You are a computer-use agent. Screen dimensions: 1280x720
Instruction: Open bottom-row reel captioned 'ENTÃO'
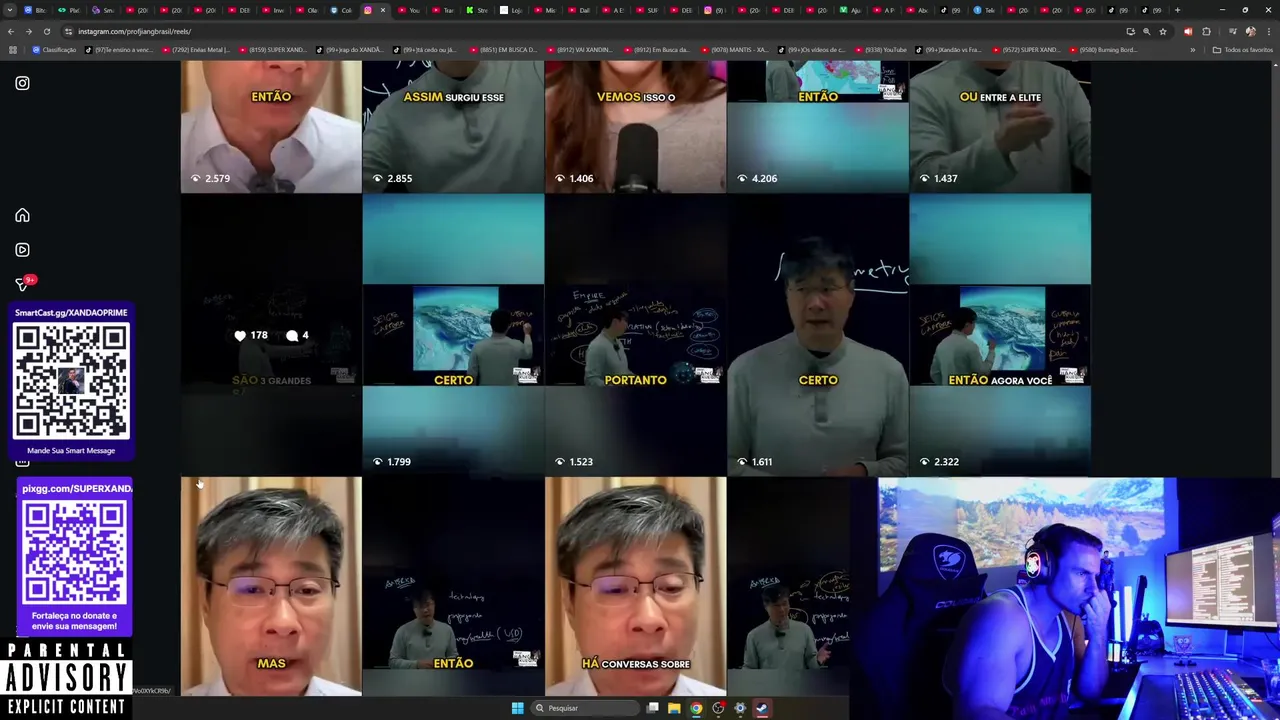453,586
